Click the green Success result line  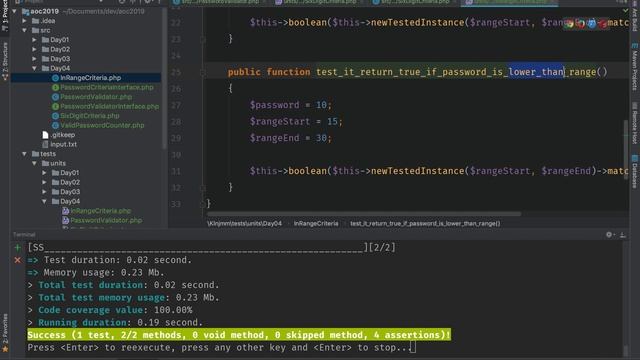point(239,335)
